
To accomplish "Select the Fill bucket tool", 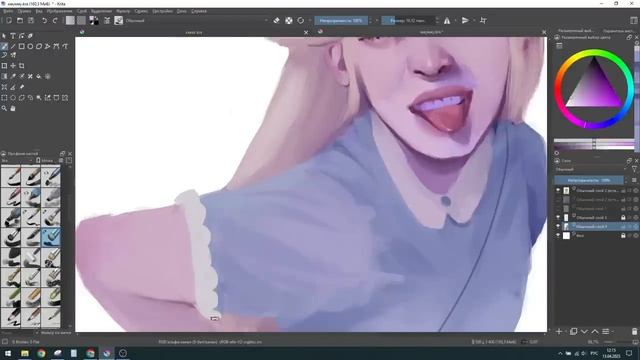I will (x=39, y=76).
